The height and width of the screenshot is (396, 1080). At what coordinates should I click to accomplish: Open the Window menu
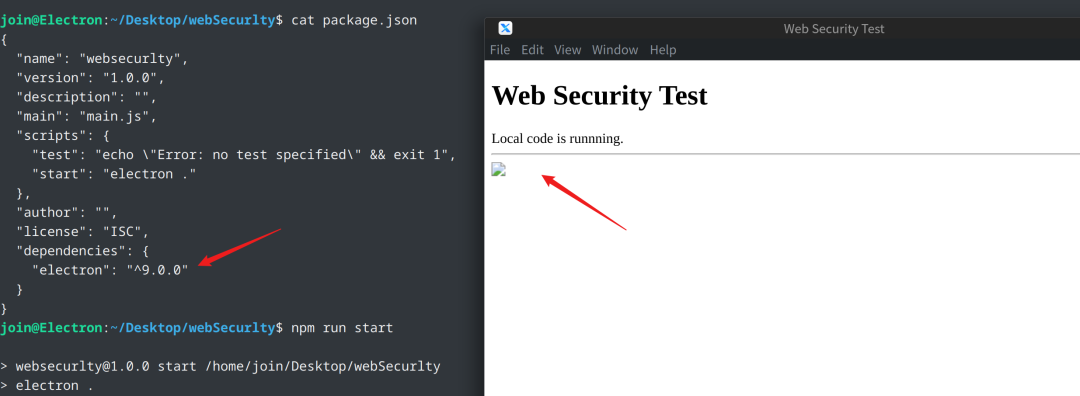click(x=615, y=50)
